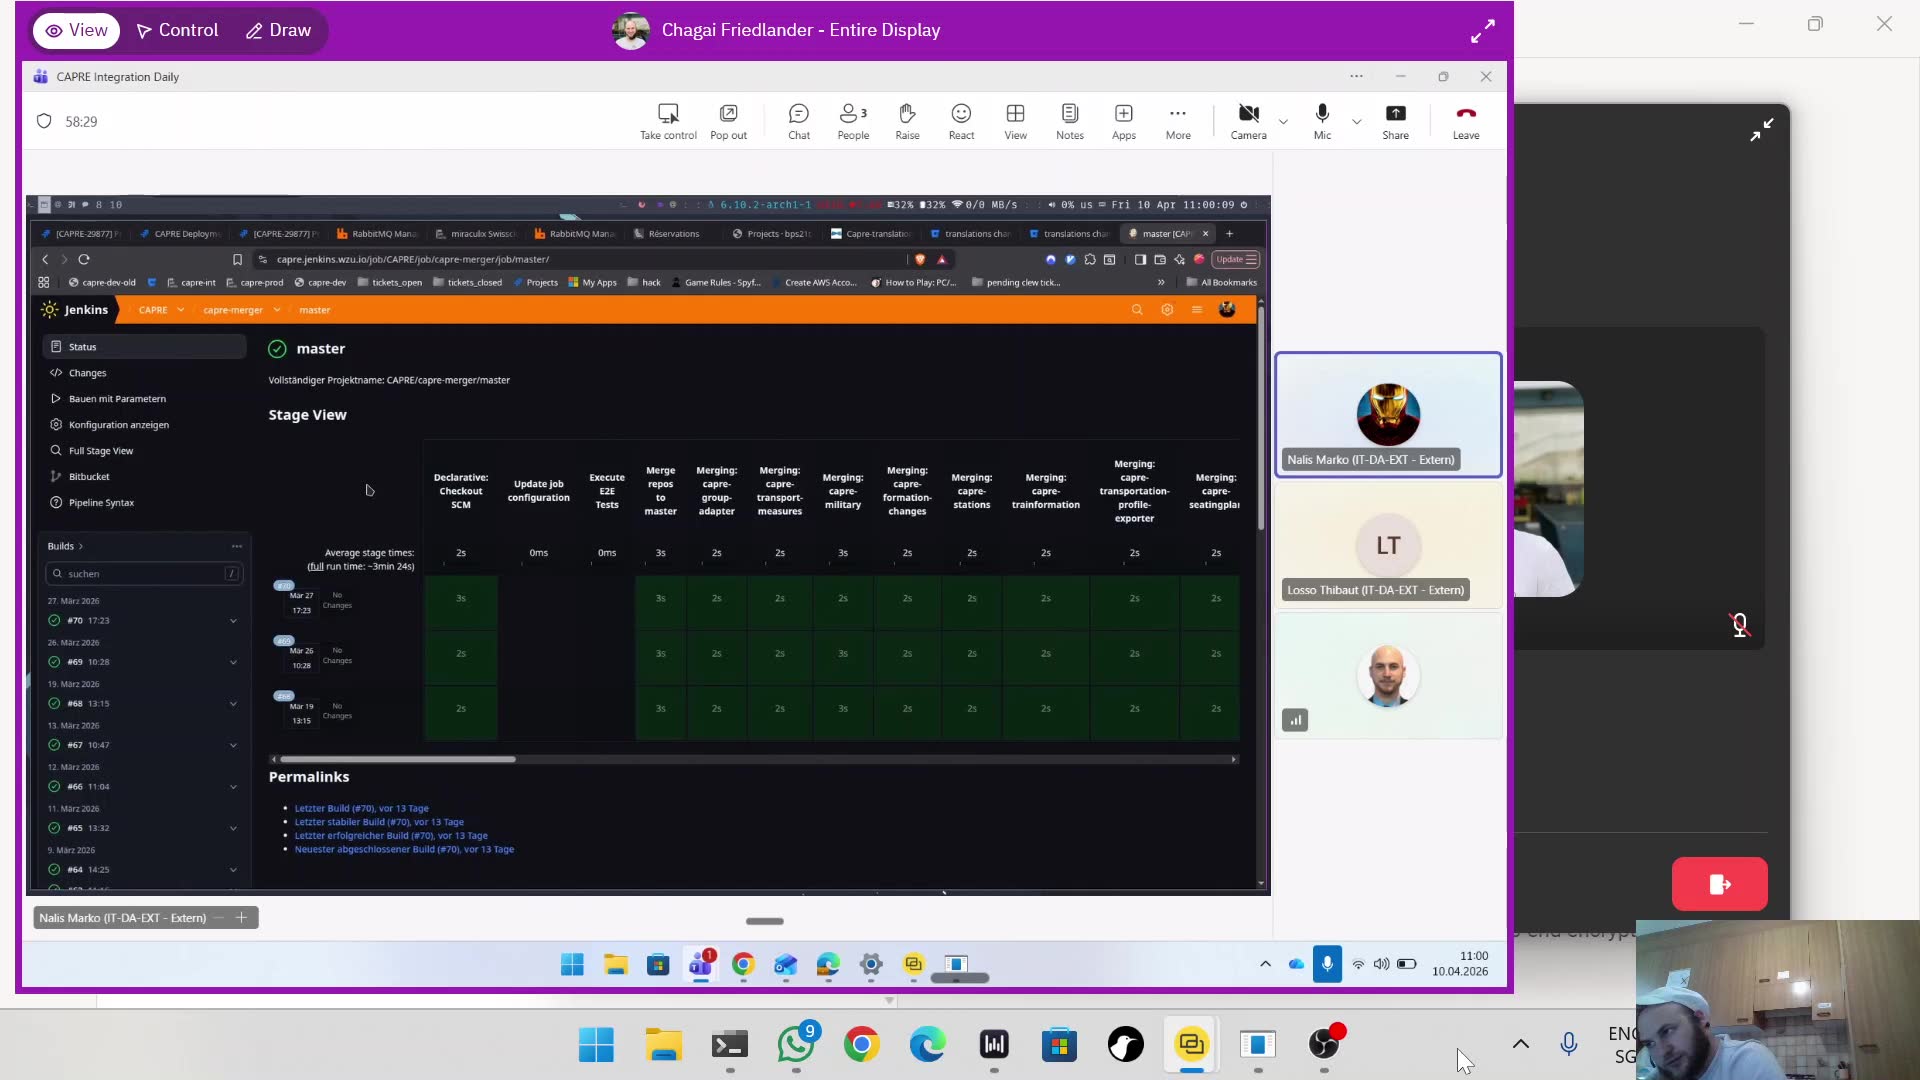This screenshot has height=1080, width=1920.
Task: Click Jenkins settings gear in header
Action: point(1167,310)
